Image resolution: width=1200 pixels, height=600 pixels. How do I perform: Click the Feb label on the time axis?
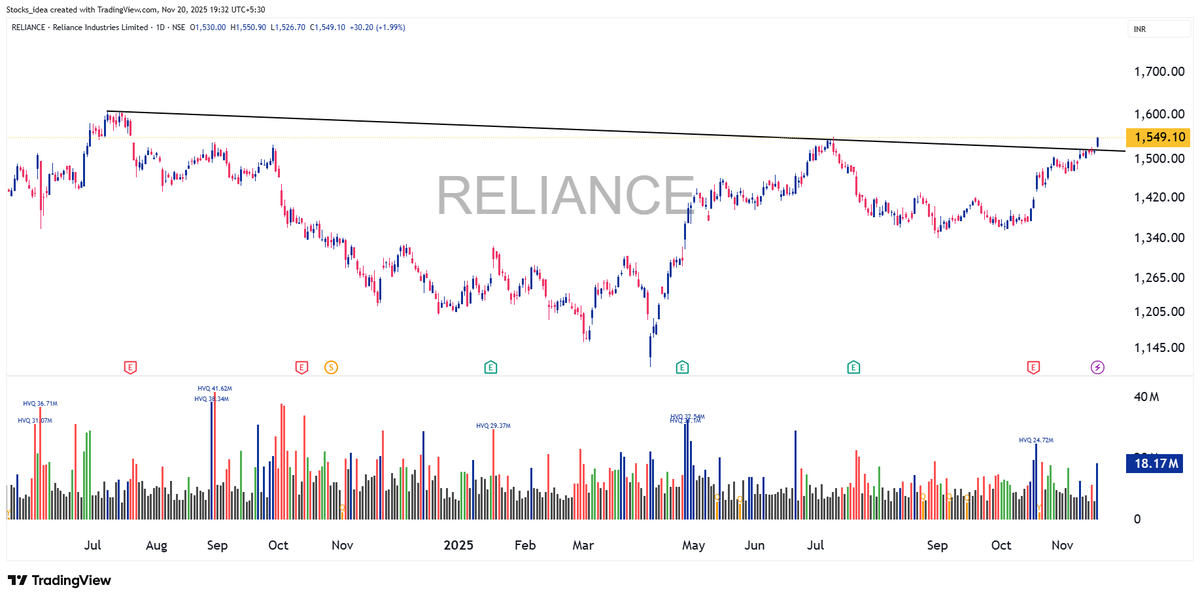524,545
